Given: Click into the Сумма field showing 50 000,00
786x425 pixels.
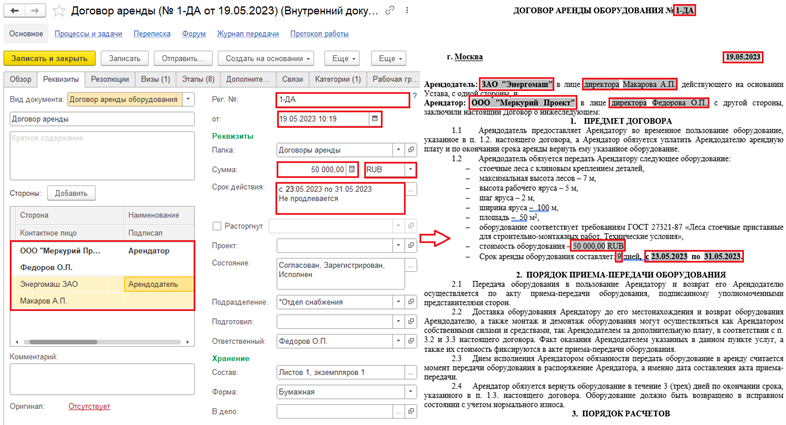Looking at the screenshot, I should tap(312, 169).
